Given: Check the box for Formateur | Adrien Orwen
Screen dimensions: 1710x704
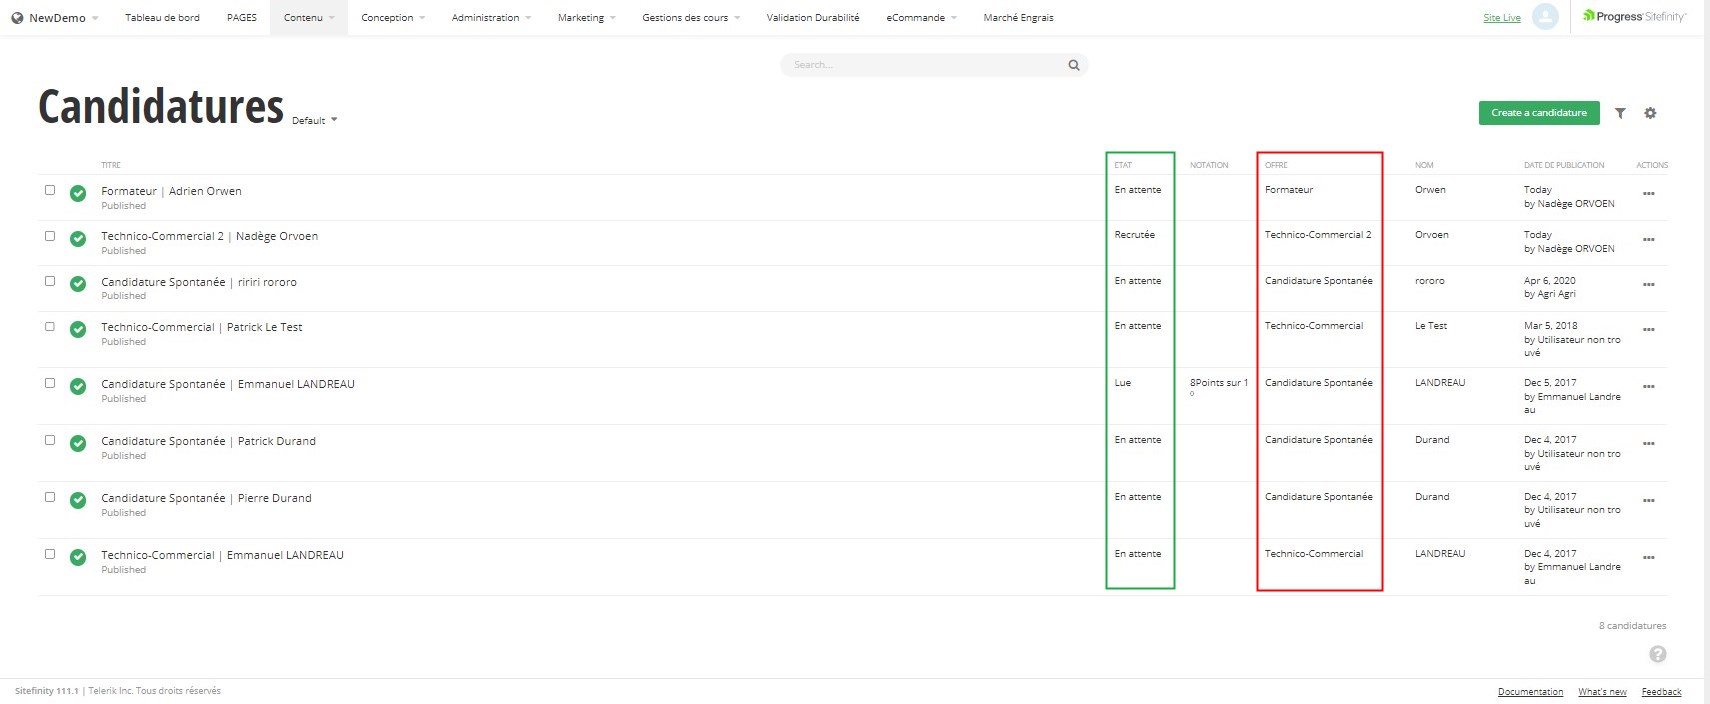Looking at the screenshot, I should (50, 190).
